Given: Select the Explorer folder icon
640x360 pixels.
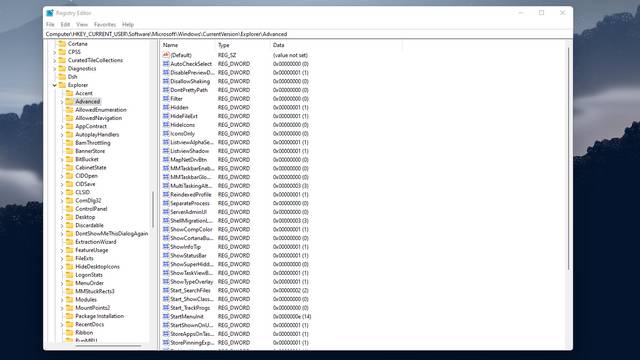Looking at the screenshot, I should click(x=62, y=85).
